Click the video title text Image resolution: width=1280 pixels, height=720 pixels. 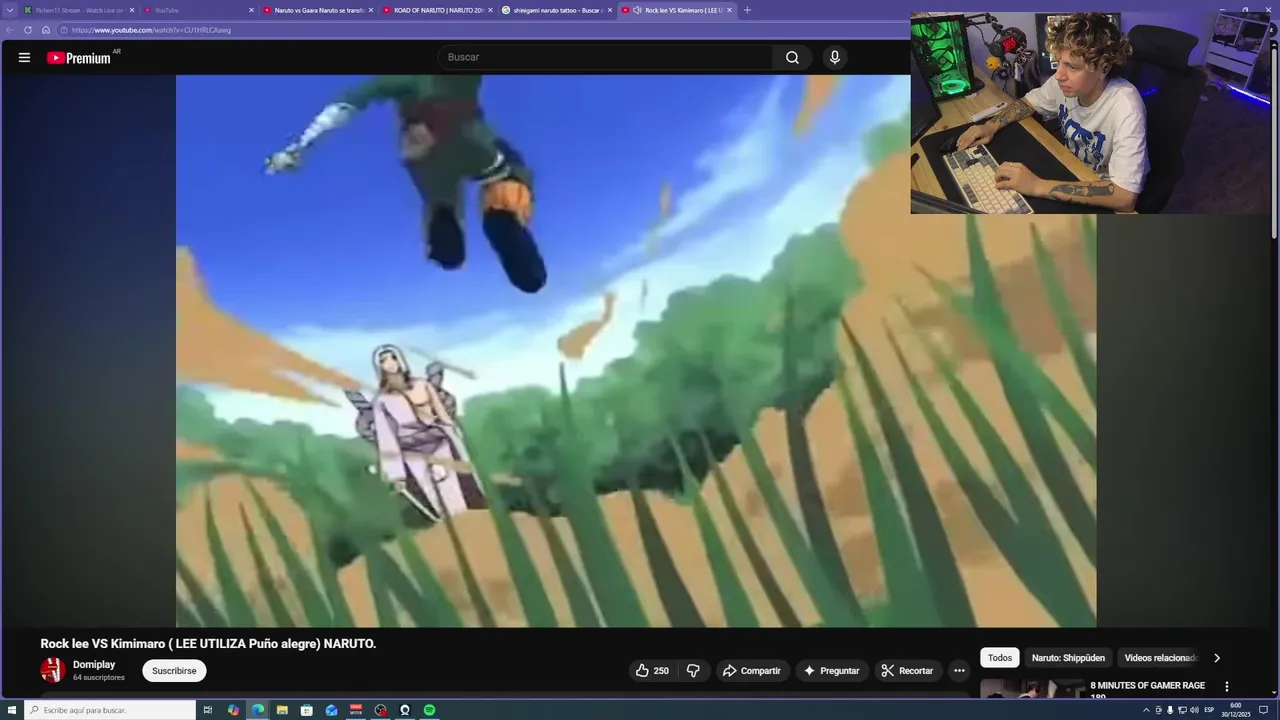tap(208, 644)
